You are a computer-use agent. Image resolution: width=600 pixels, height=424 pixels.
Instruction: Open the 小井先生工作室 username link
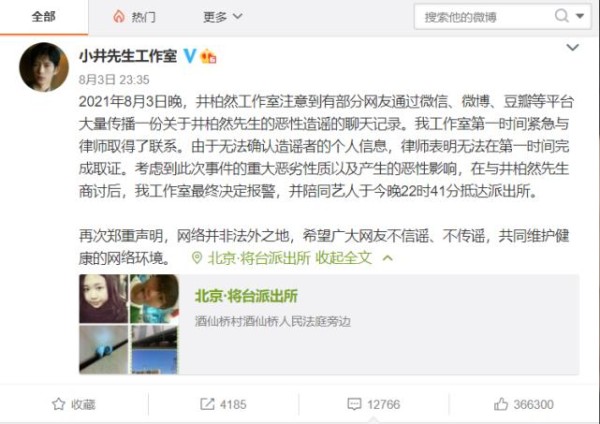pyautogui.click(x=128, y=56)
